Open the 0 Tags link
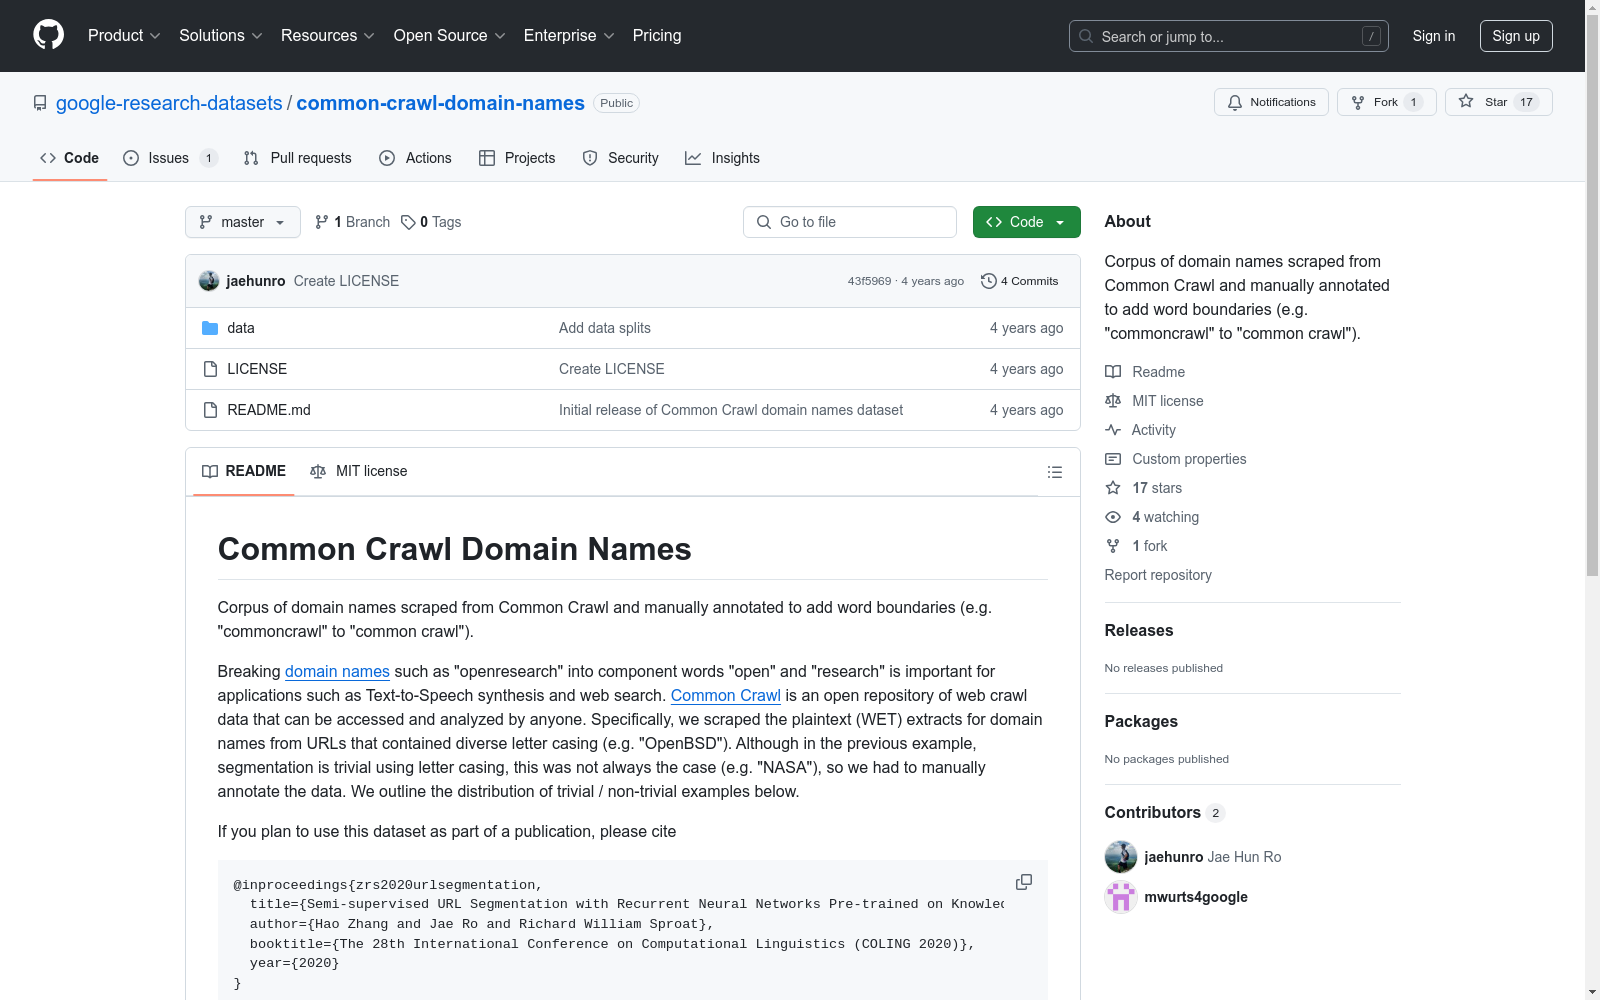Image resolution: width=1600 pixels, height=1000 pixels. click(x=431, y=222)
